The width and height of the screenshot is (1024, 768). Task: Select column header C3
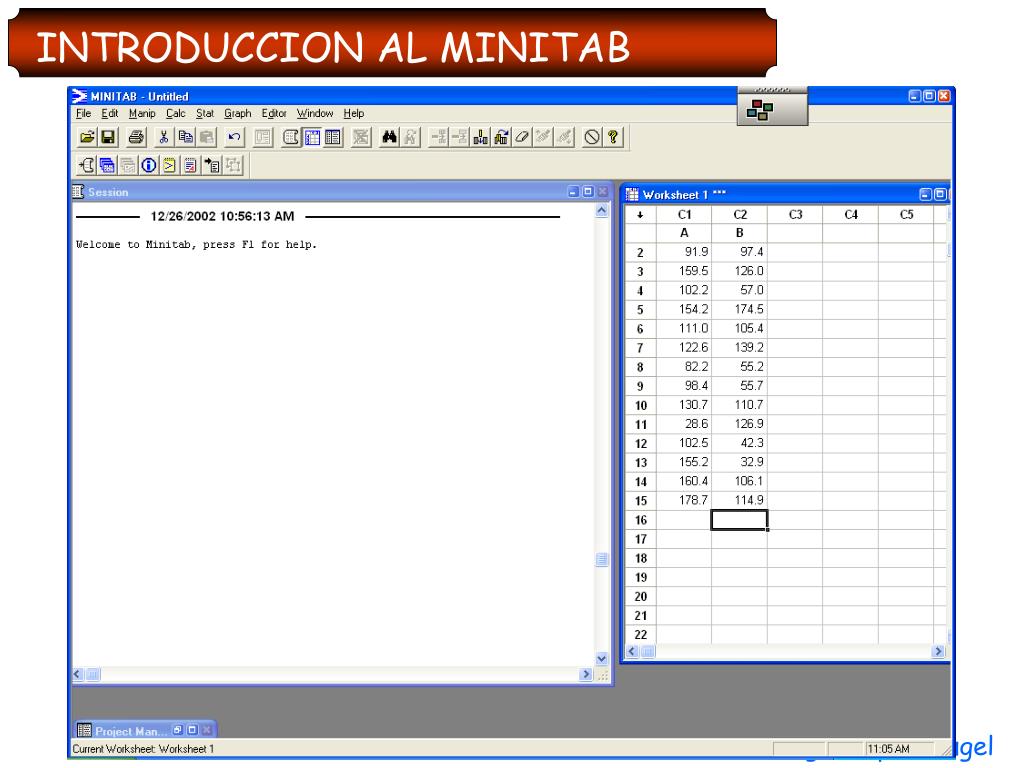[x=795, y=215]
